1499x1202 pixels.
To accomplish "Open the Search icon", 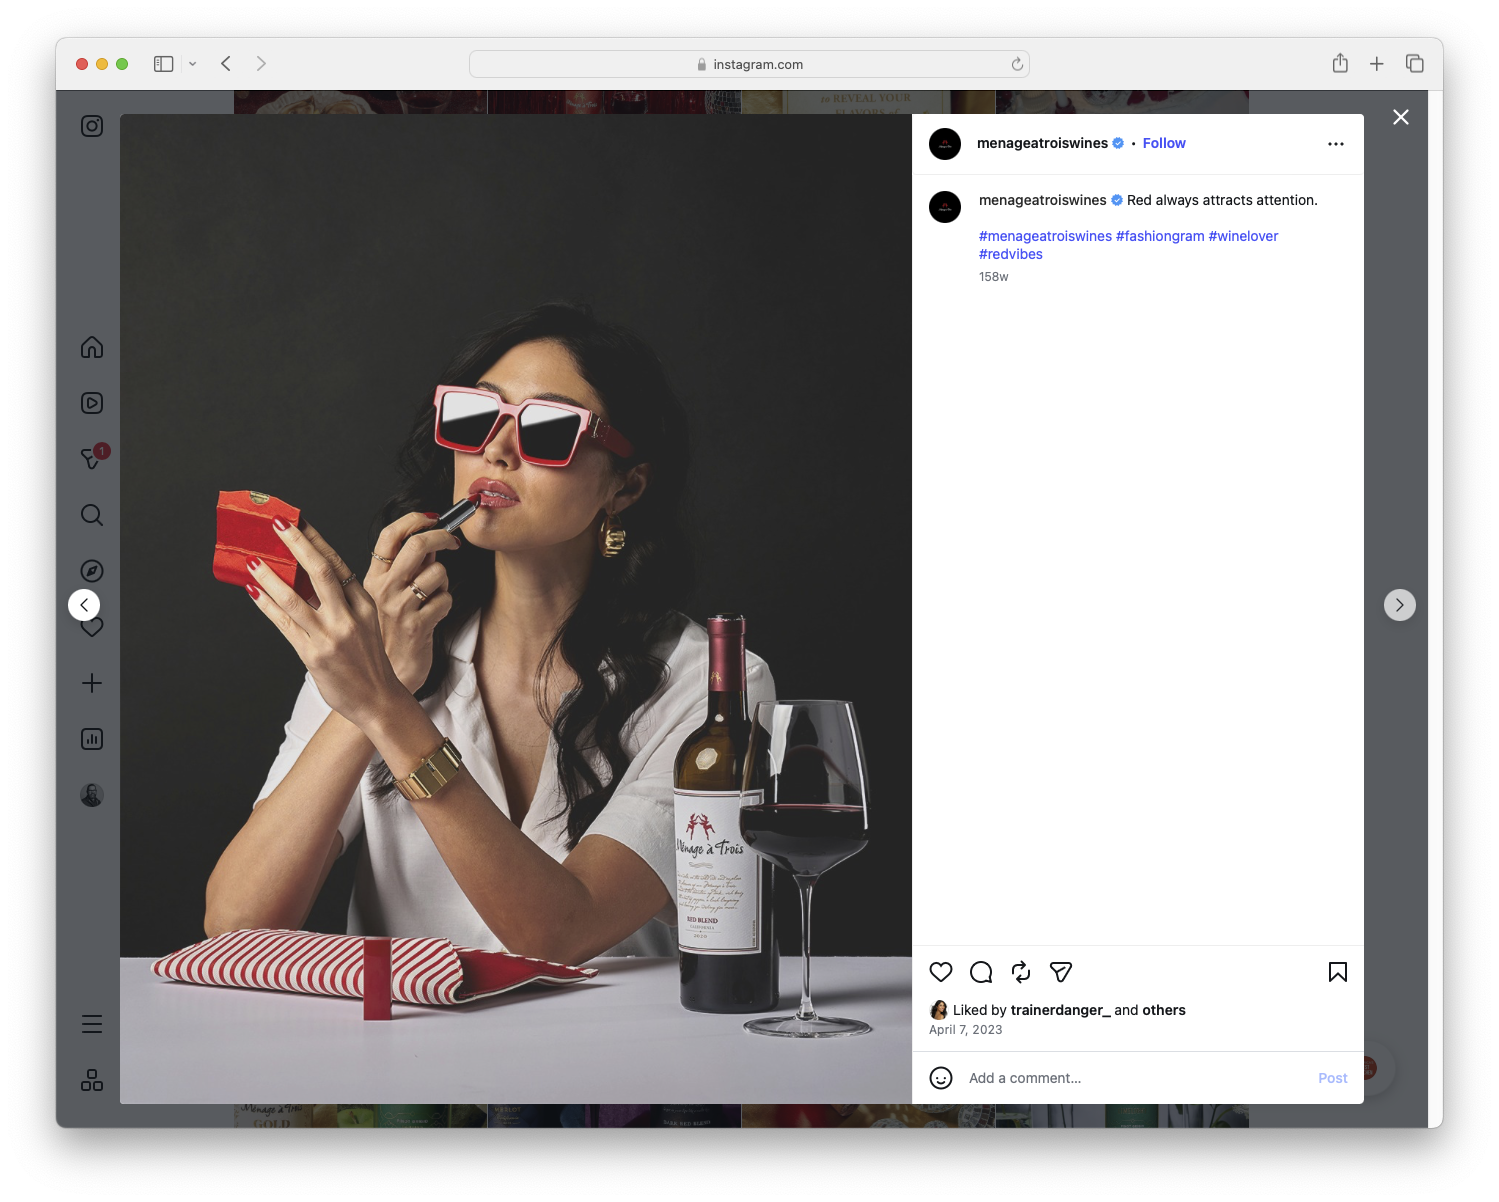I will [91, 515].
